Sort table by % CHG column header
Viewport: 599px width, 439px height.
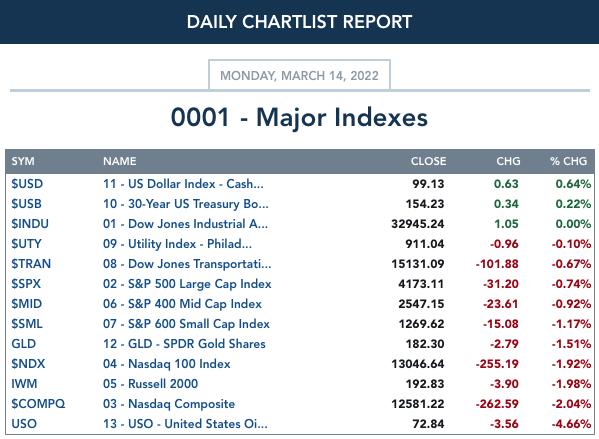click(568, 161)
